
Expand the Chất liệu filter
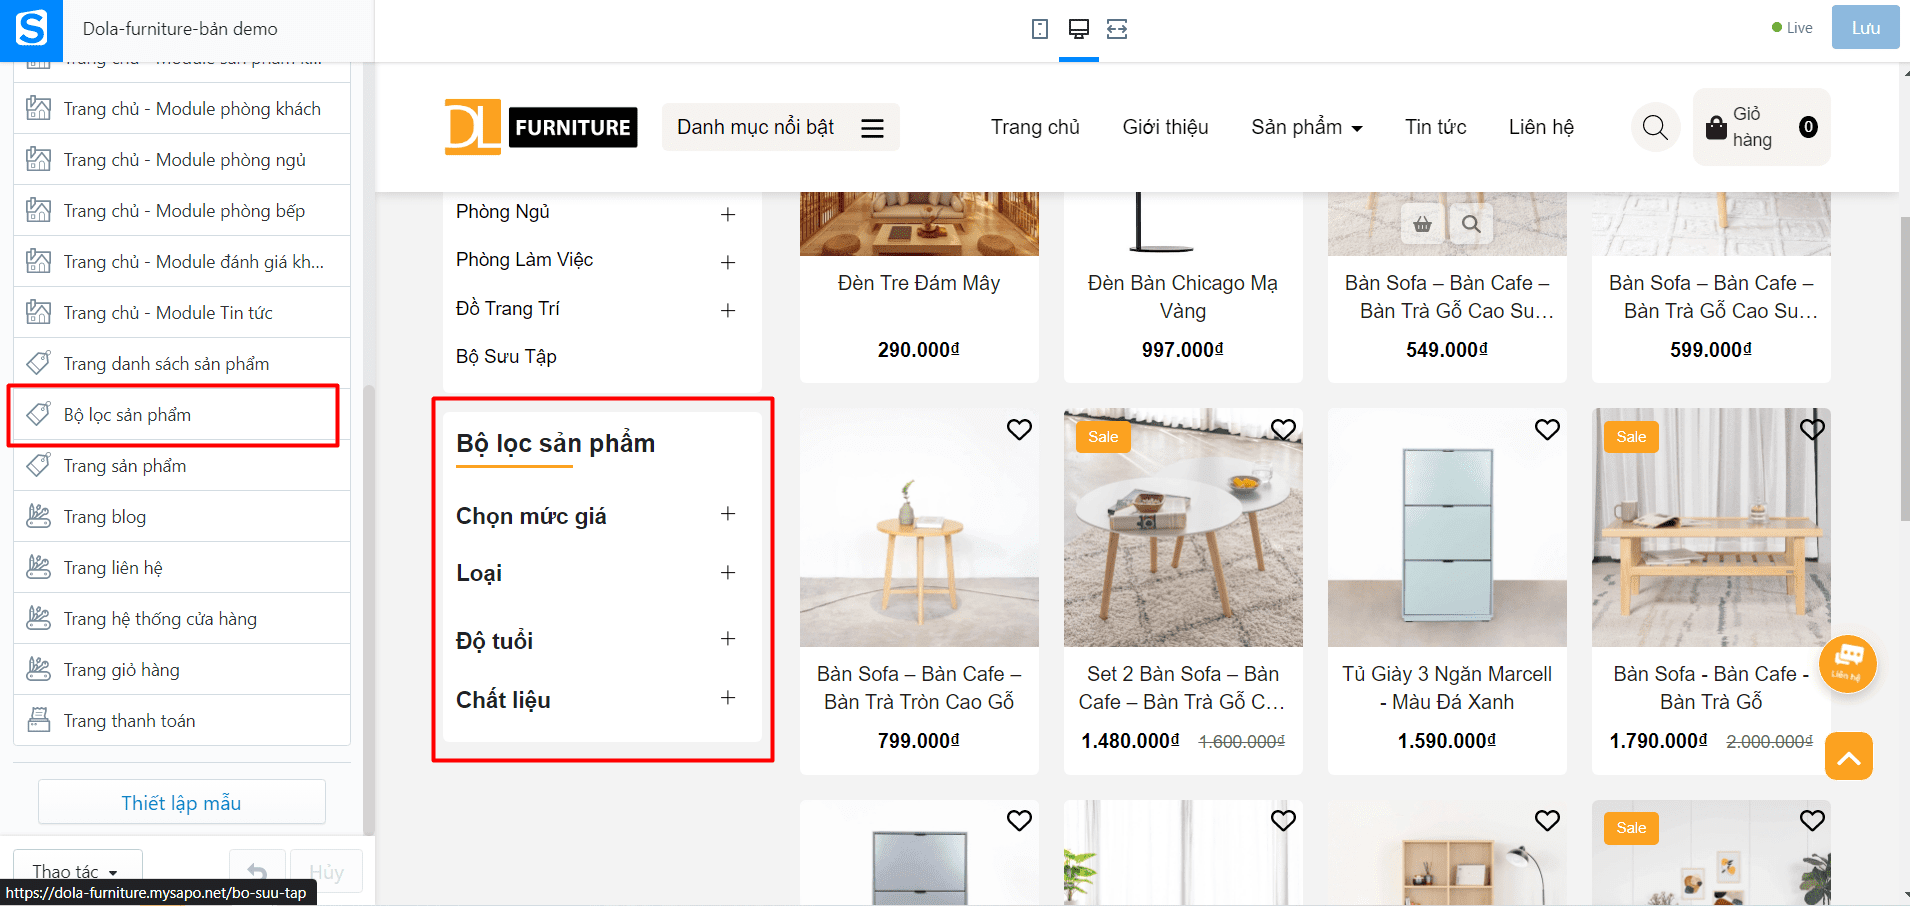tap(728, 698)
